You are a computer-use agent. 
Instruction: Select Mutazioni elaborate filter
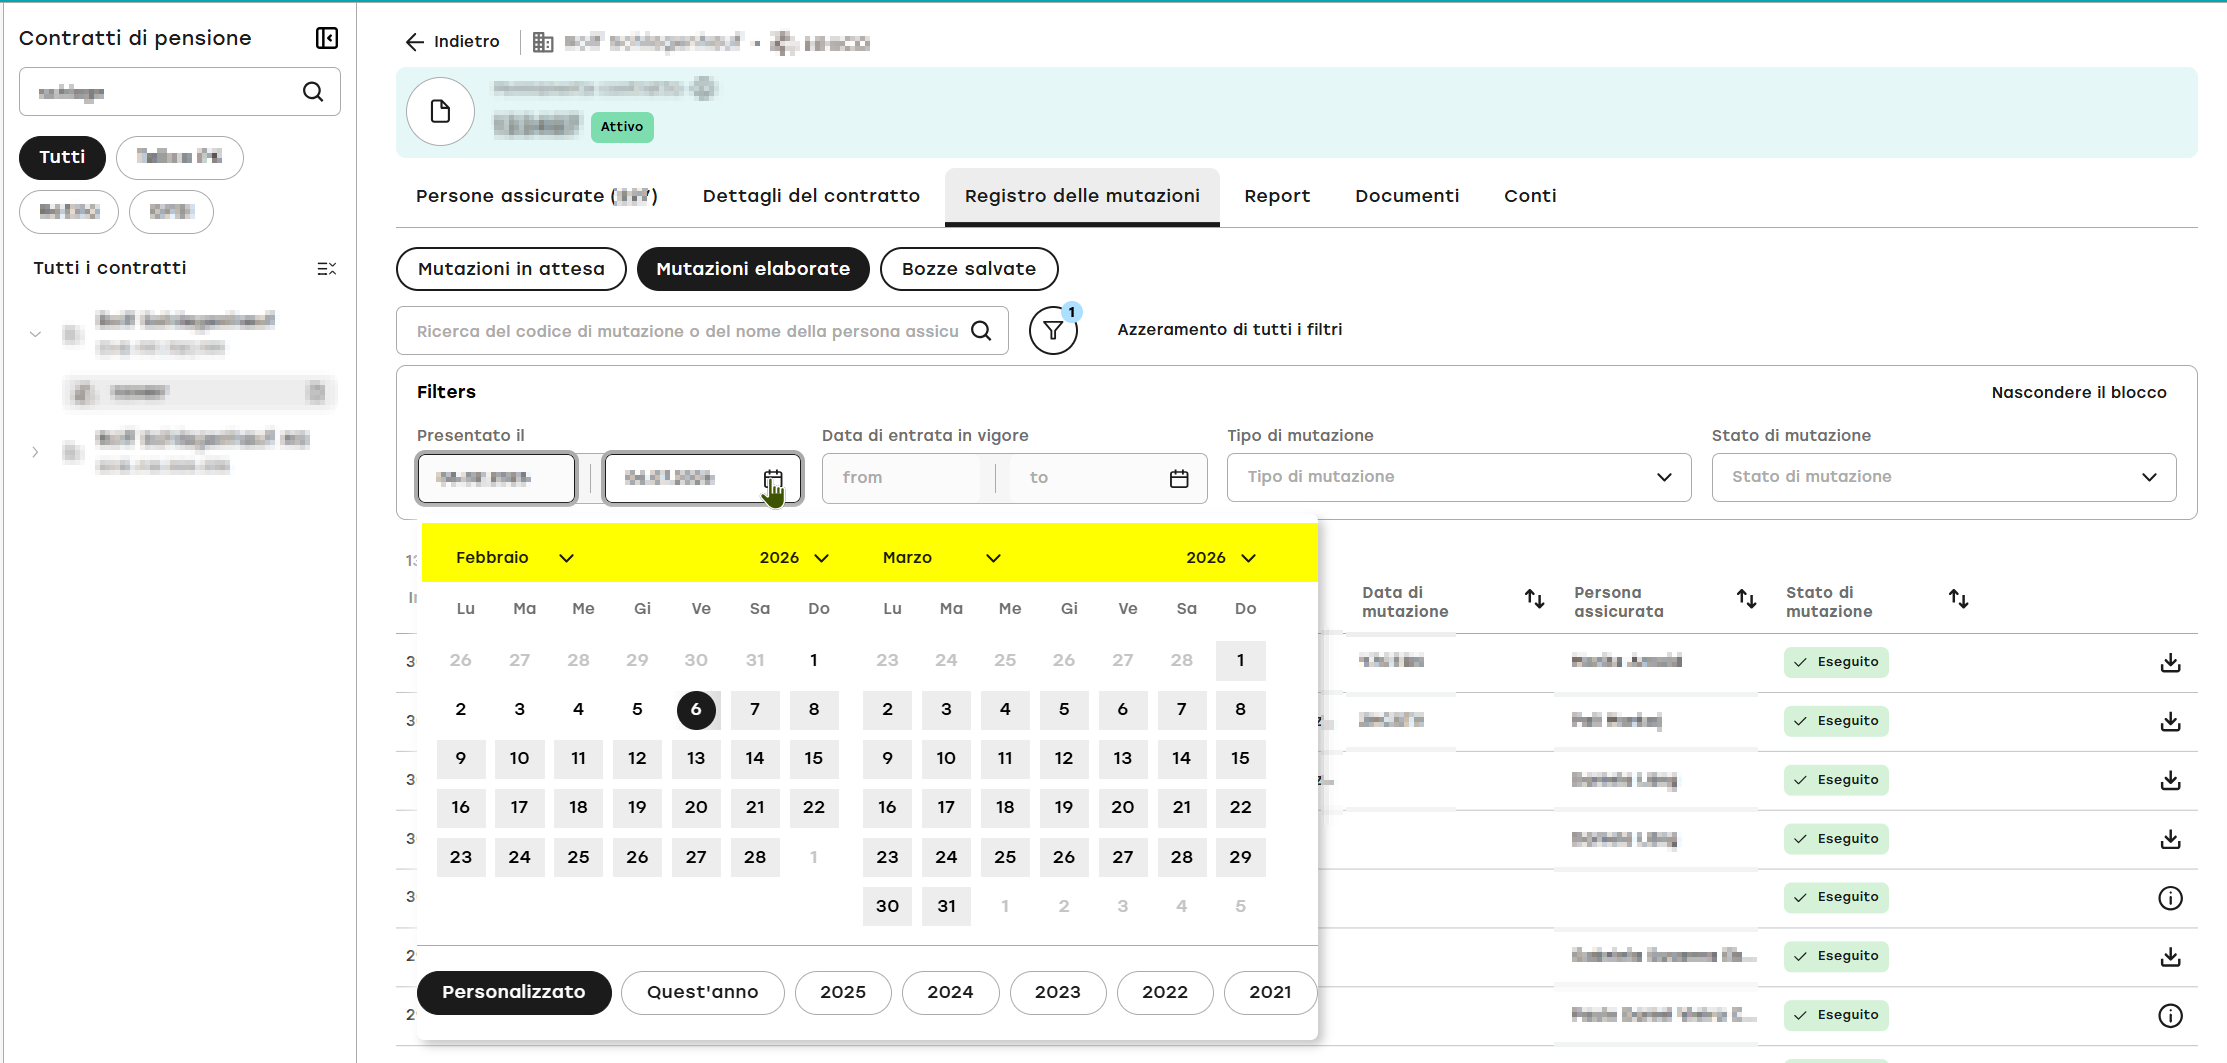point(753,269)
